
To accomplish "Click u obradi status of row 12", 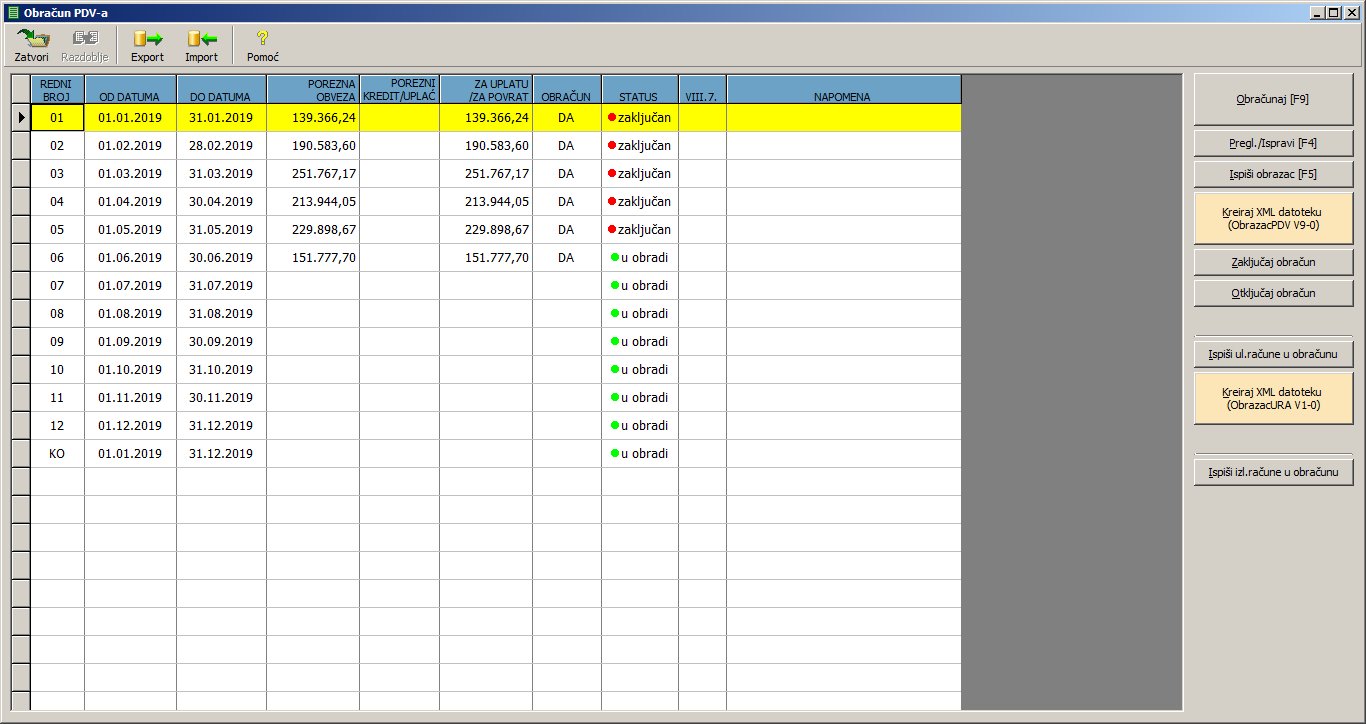I will tap(640, 425).
